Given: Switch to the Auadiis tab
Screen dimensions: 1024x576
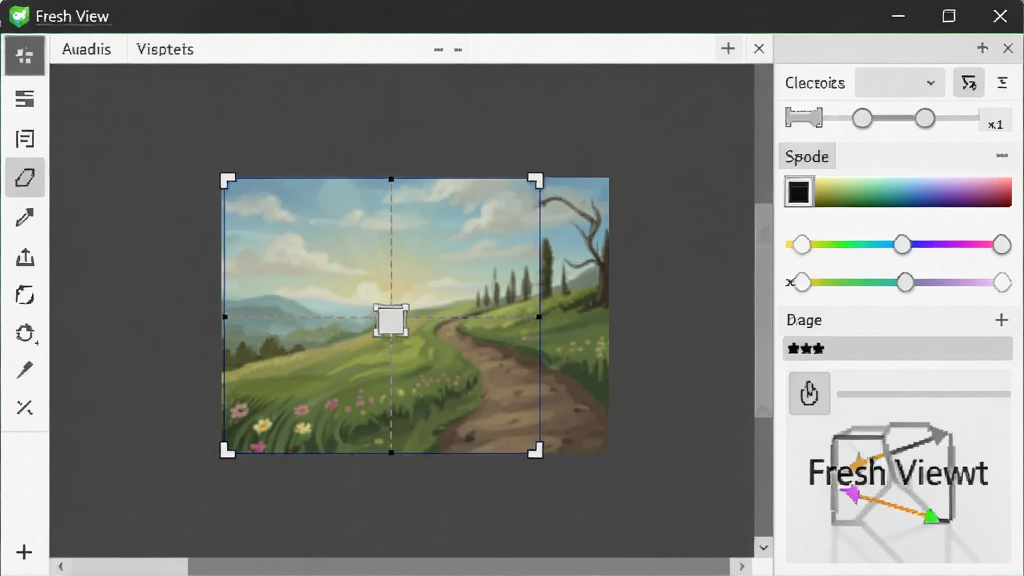Looking at the screenshot, I should coord(86,49).
